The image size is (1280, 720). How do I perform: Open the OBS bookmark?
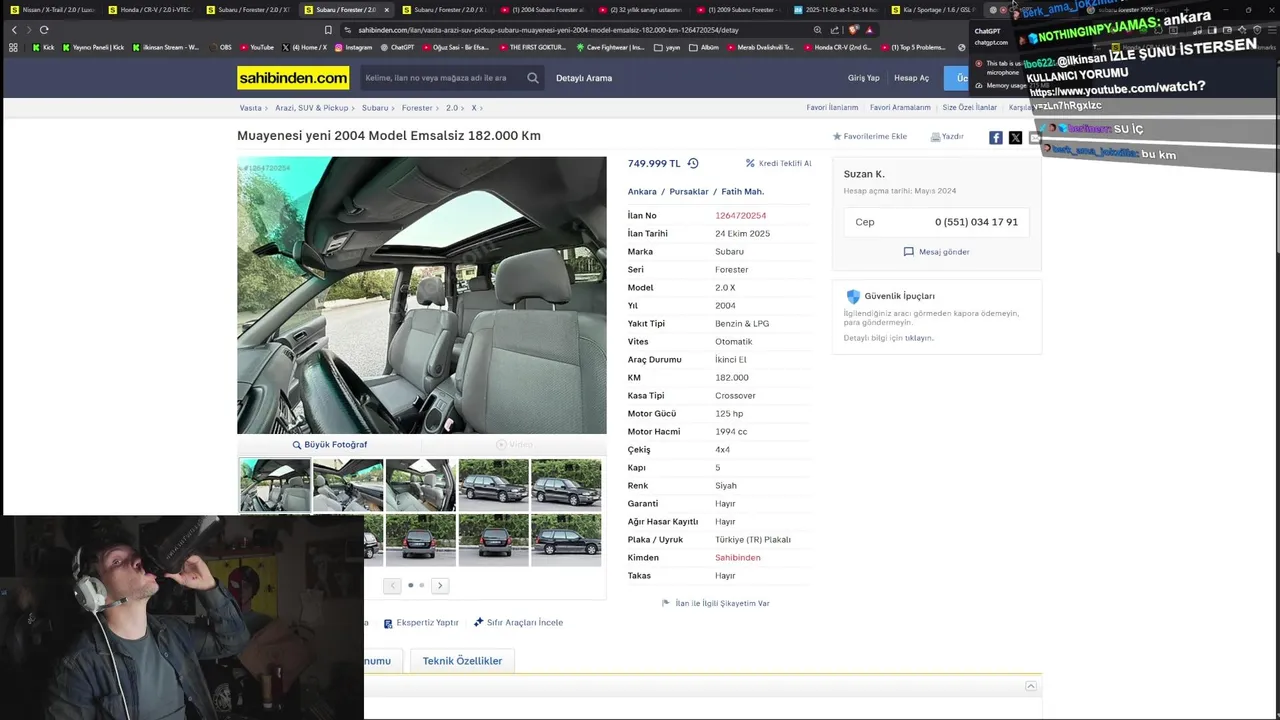(x=220, y=47)
